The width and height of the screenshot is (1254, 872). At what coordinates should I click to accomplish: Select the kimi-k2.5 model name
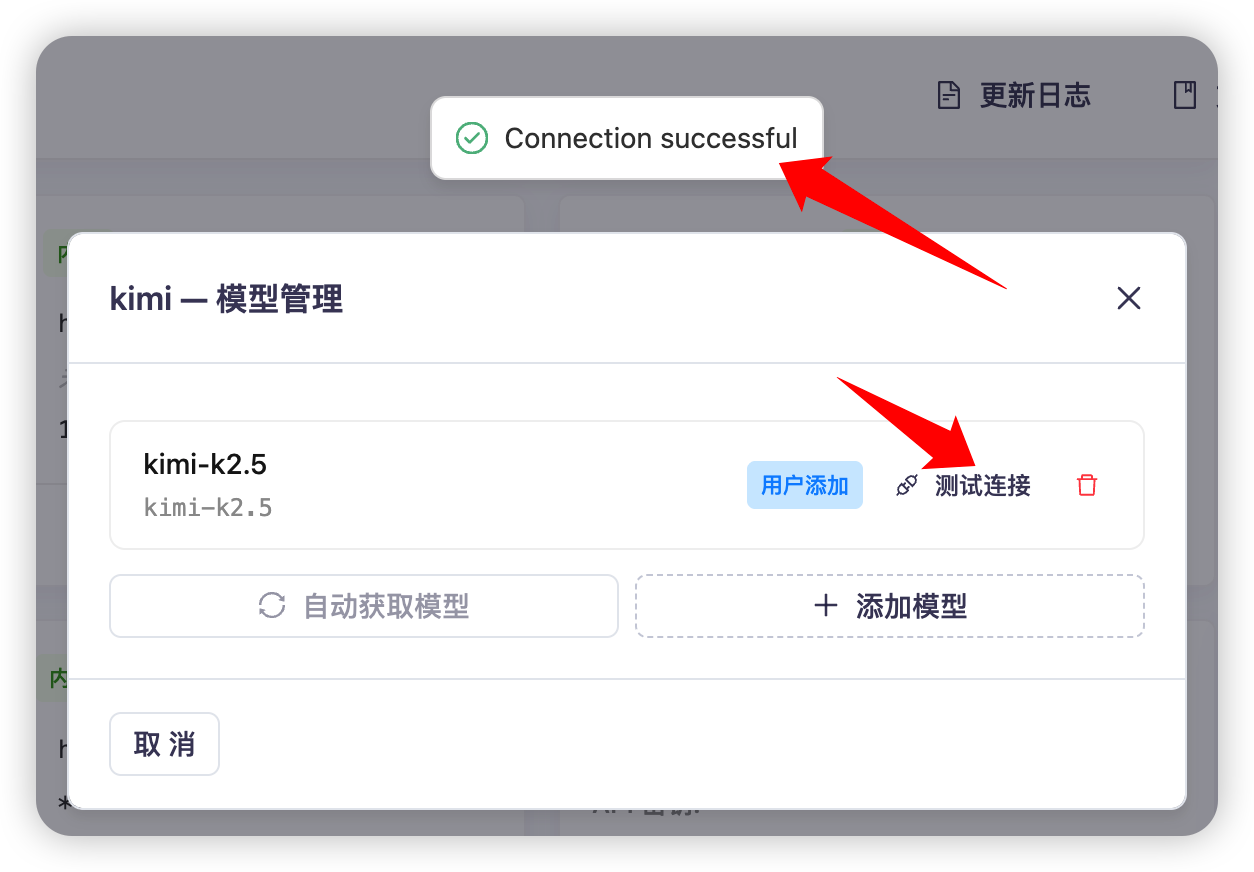point(205,464)
